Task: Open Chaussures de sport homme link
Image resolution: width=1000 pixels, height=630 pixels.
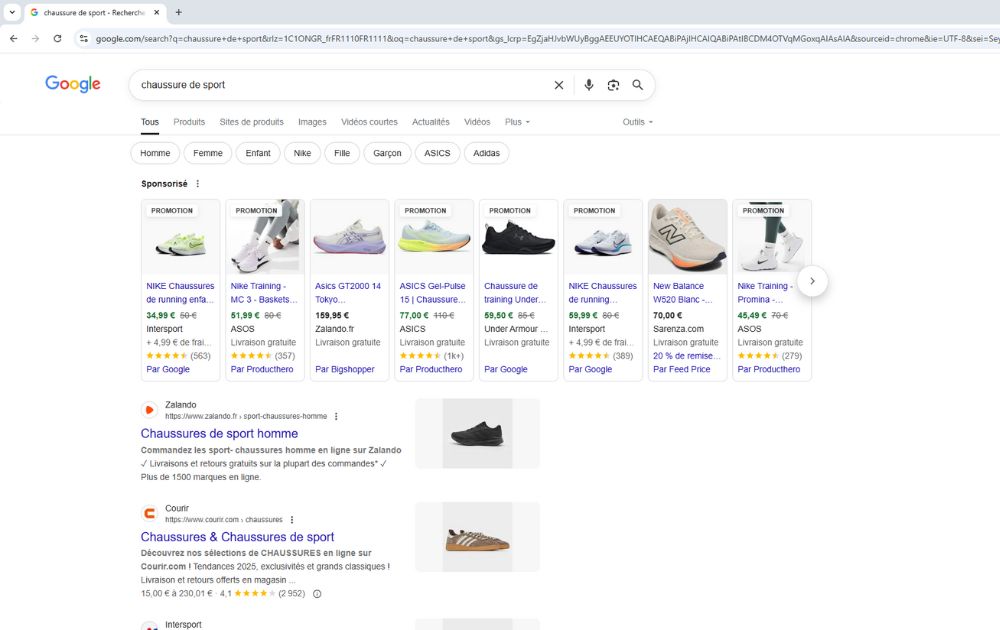Action: coord(219,434)
